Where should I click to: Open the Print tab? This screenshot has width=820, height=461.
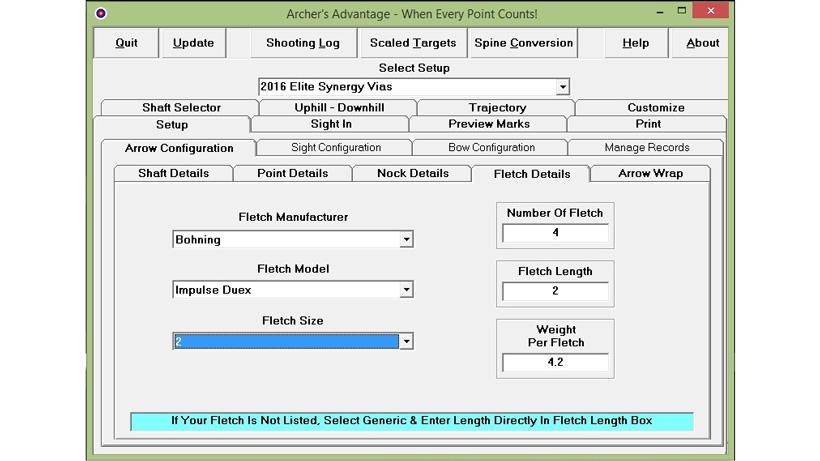[647, 124]
